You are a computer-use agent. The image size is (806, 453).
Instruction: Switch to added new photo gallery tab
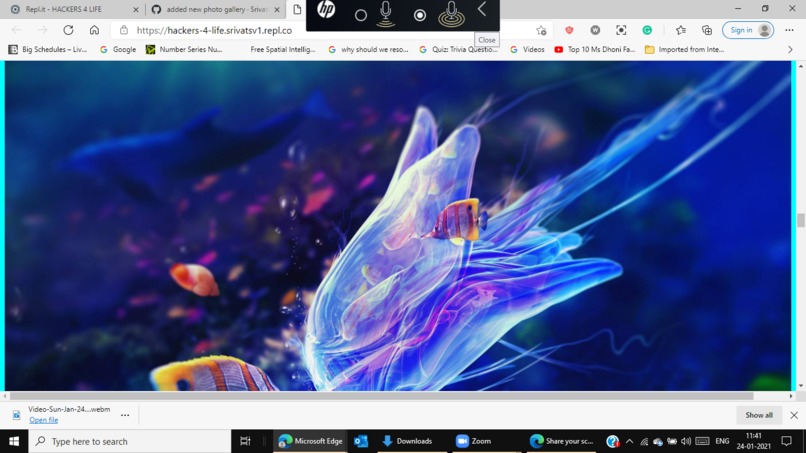tap(216, 9)
